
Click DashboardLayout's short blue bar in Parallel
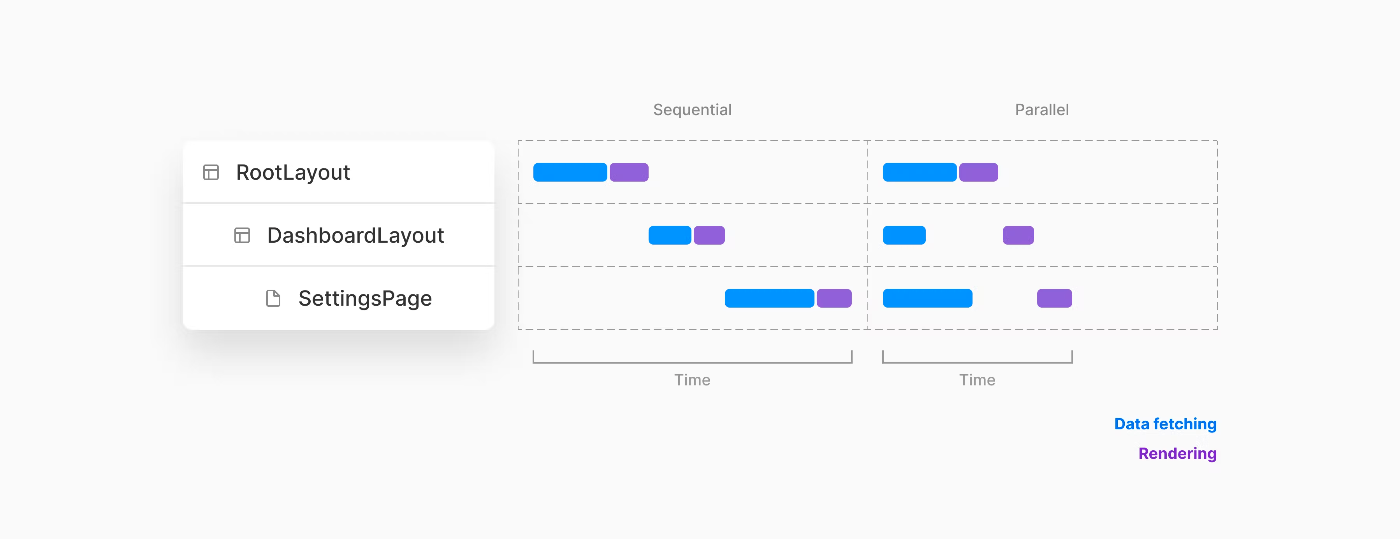pos(904,235)
